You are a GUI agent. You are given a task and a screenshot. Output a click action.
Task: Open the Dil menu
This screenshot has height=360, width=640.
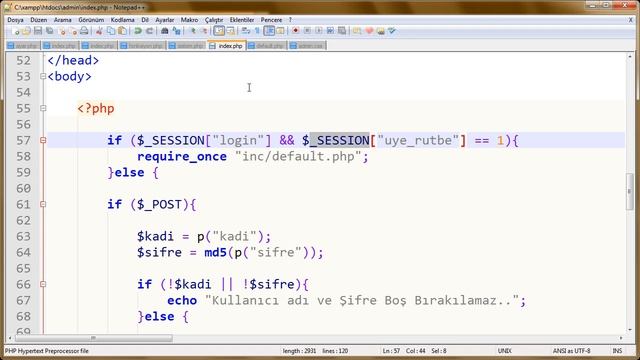coord(145,20)
